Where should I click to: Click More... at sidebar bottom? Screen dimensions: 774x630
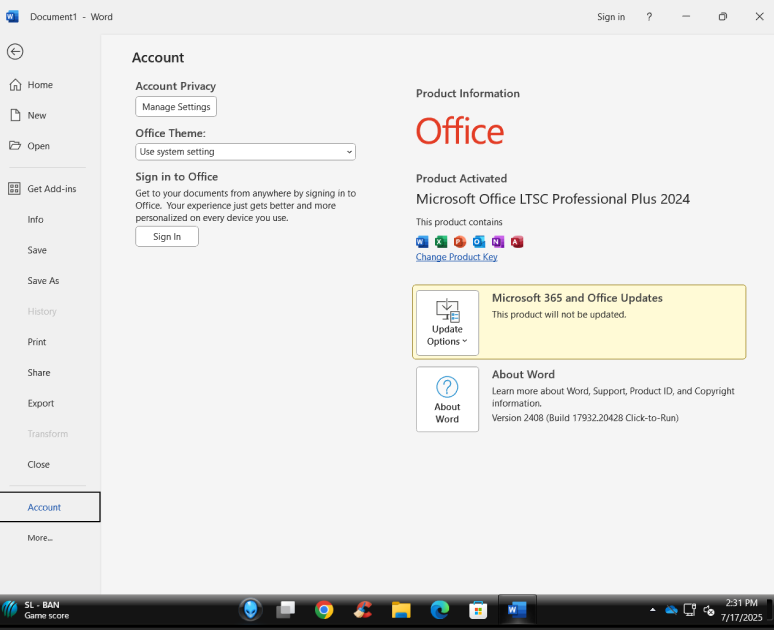coord(42,538)
